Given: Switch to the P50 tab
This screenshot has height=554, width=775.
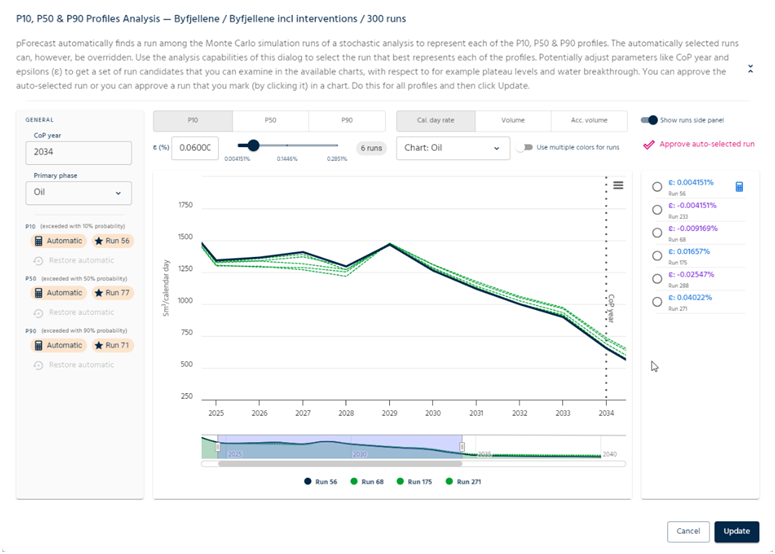Looking at the screenshot, I should click(x=270, y=120).
